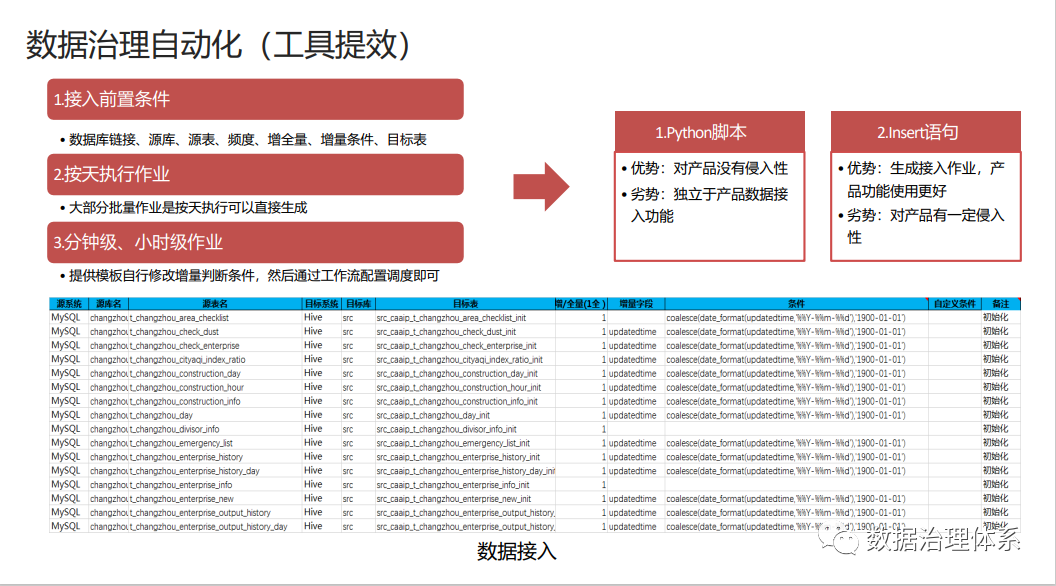Click the coalesce condition in the t_changzhou_day row
The image size is (1056, 586).
786,416
